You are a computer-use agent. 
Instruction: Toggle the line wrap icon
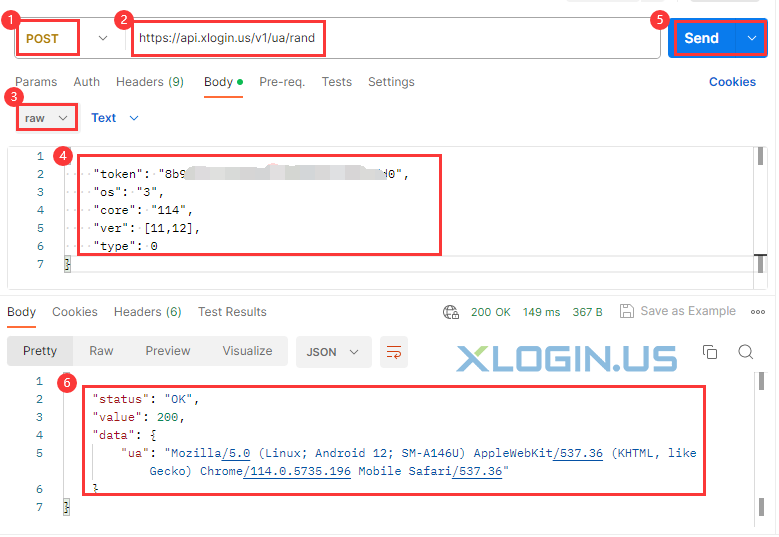click(394, 352)
